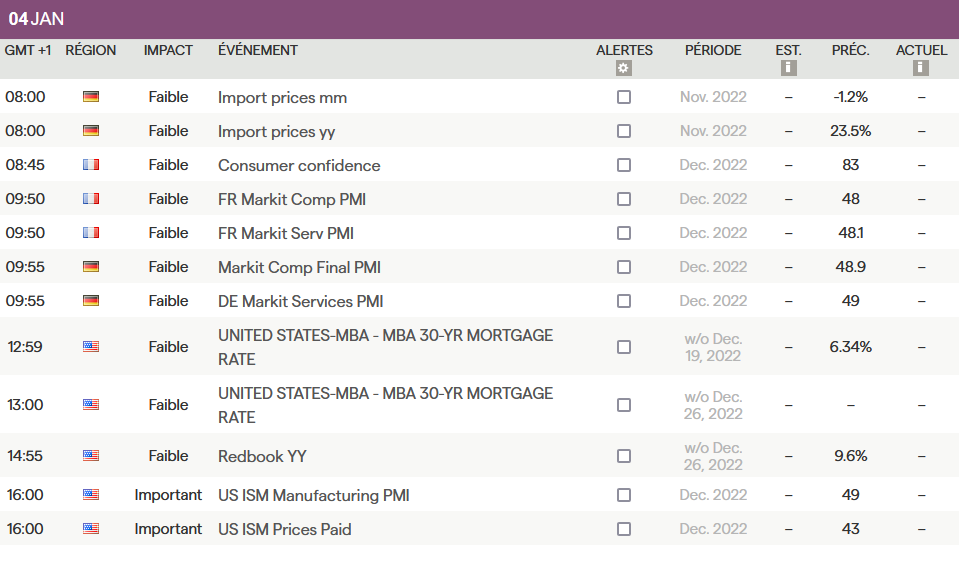Screen dimensions: 963x562
Task: Open alert settings gear under ALERTES
Action: [624, 68]
